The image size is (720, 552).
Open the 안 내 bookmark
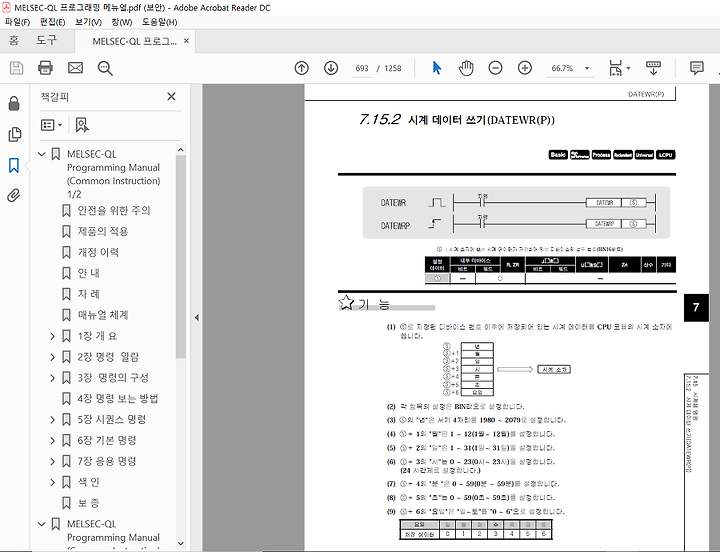coord(89,273)
